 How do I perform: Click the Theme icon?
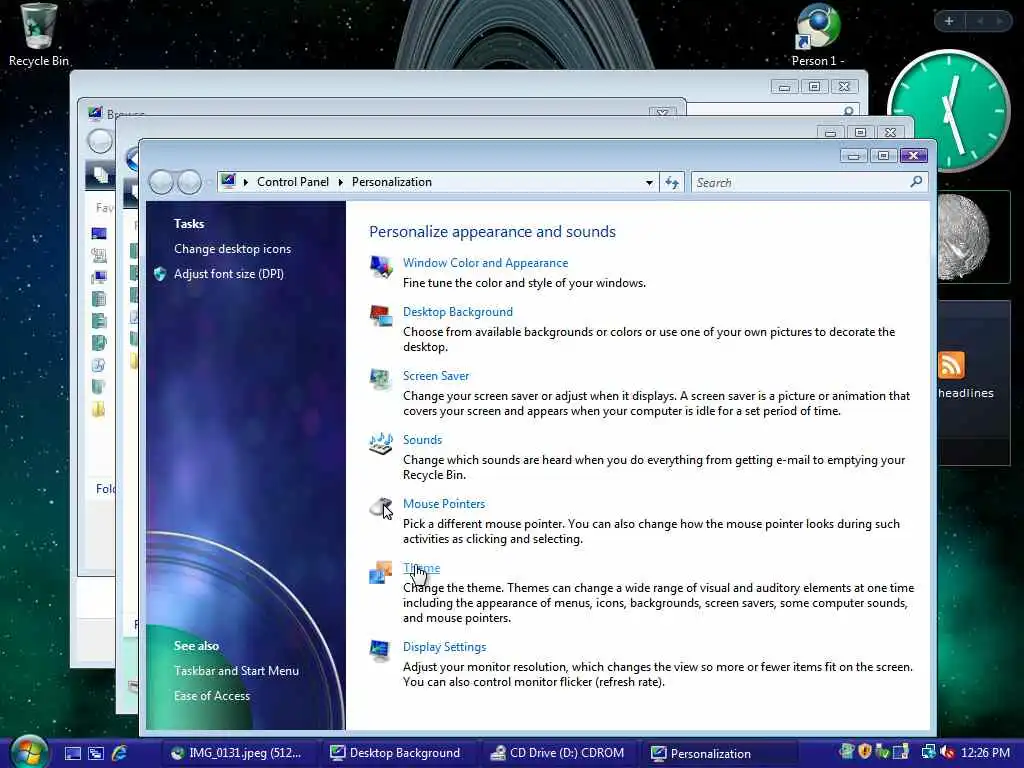pos(381,571)
